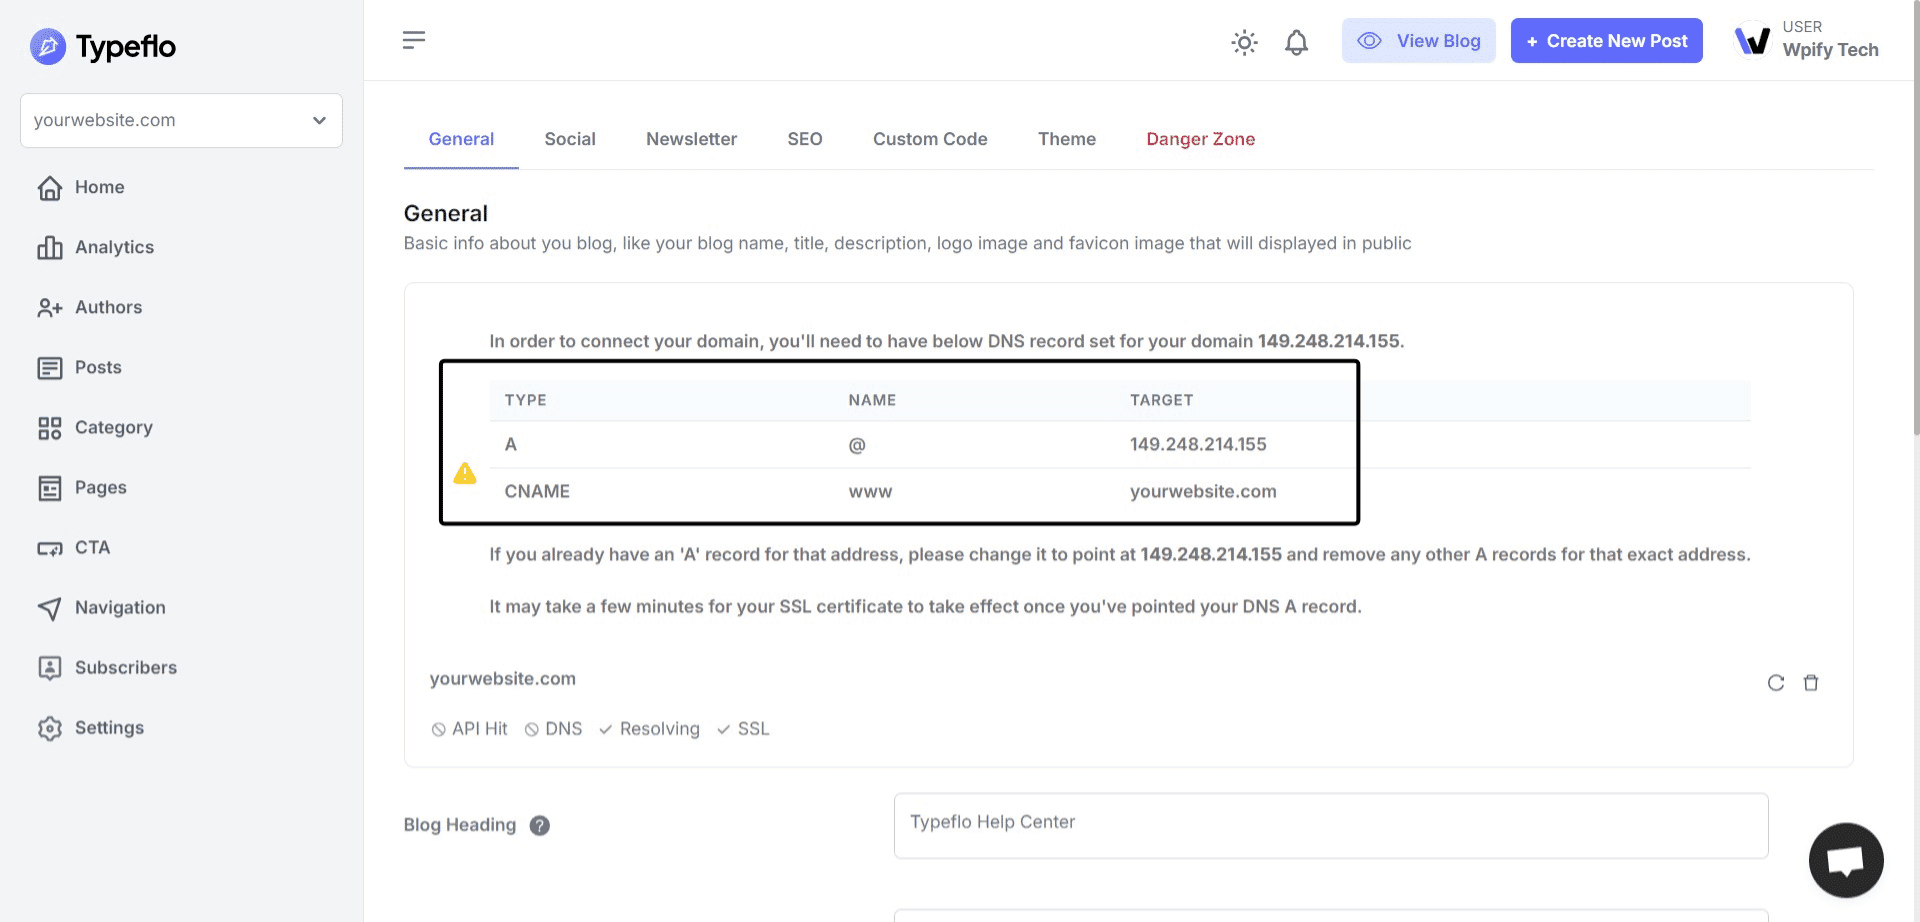Viewport: 1920px width, 922px height.
Task: Open Analytics from the sidebar
Action: (x=114, y=247)
